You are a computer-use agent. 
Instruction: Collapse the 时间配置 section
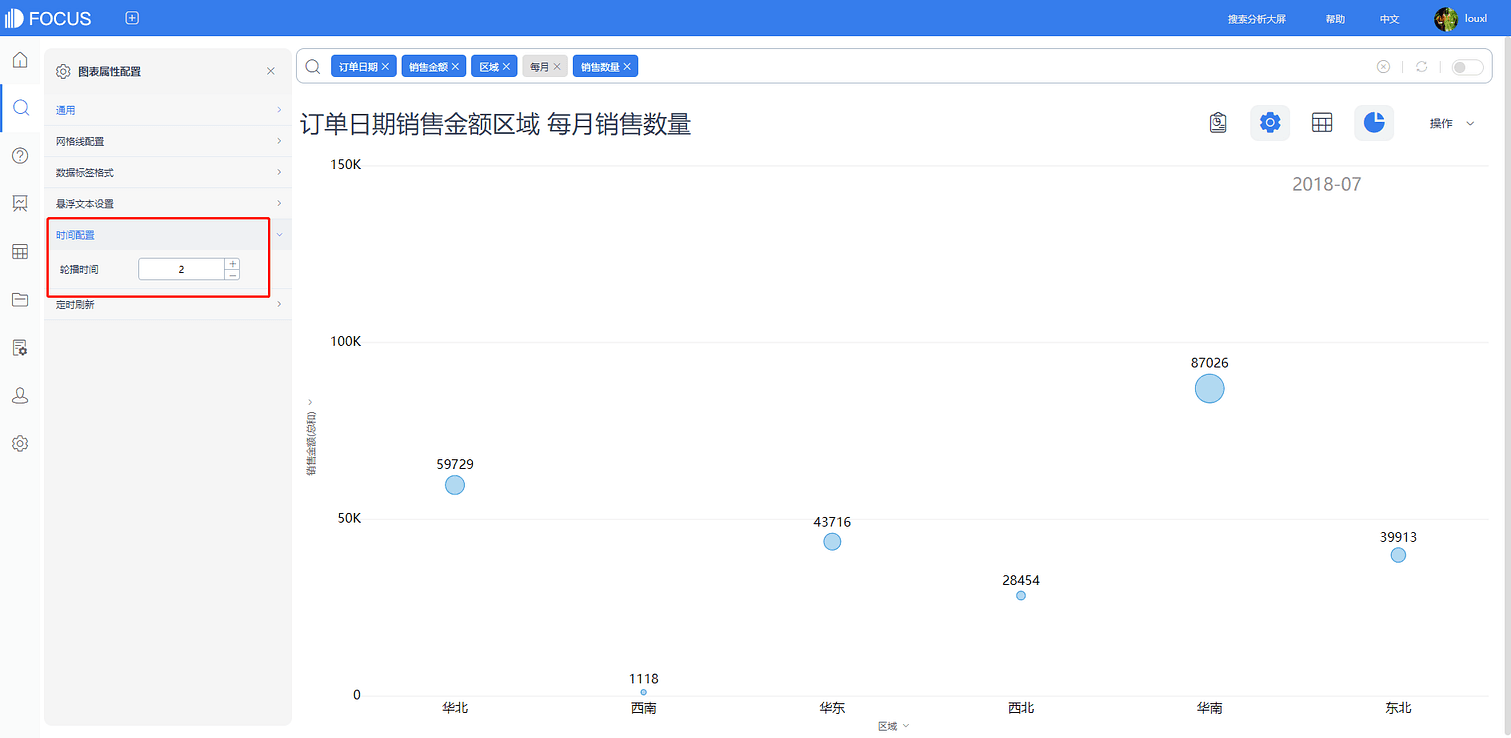[168, 234]
